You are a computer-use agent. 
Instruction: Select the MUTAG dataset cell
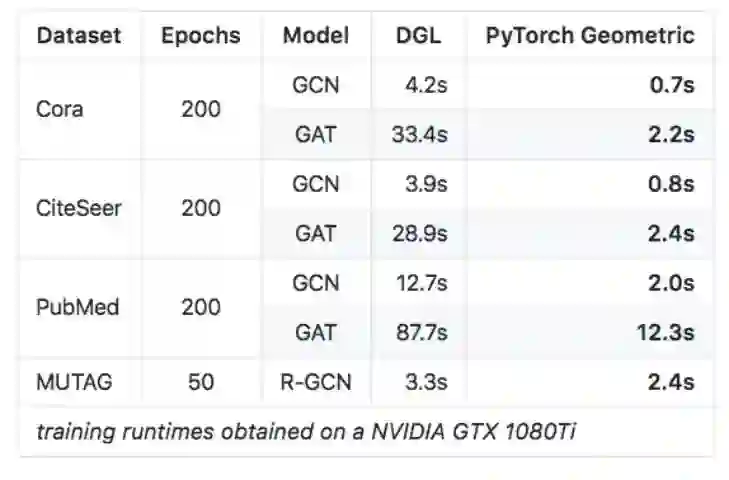point(76,381)
